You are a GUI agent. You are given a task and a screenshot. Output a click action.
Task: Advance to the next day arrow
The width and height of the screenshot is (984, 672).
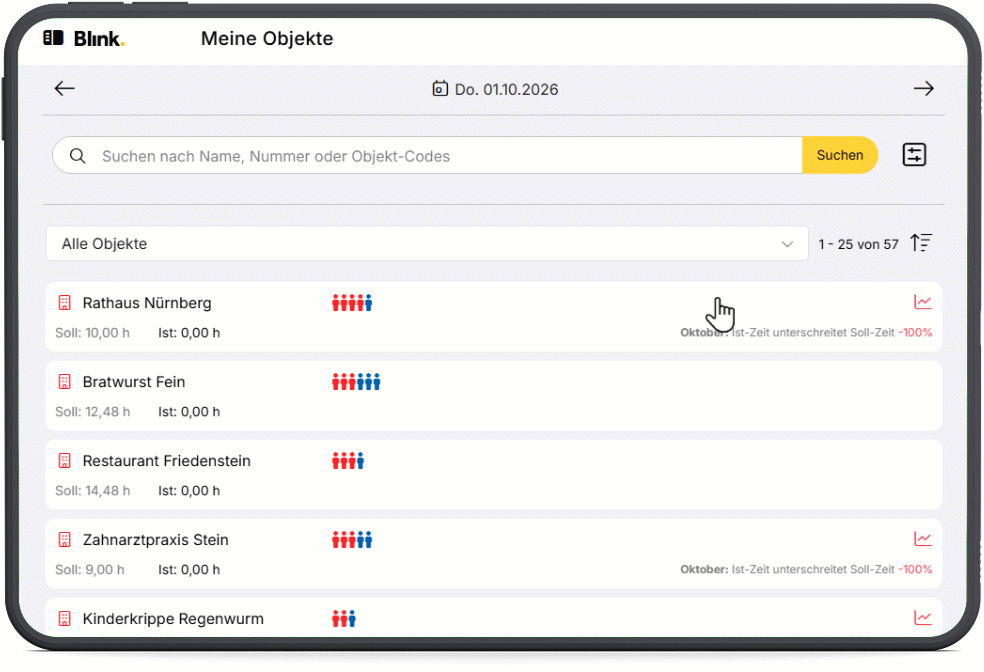pos(923,88)
